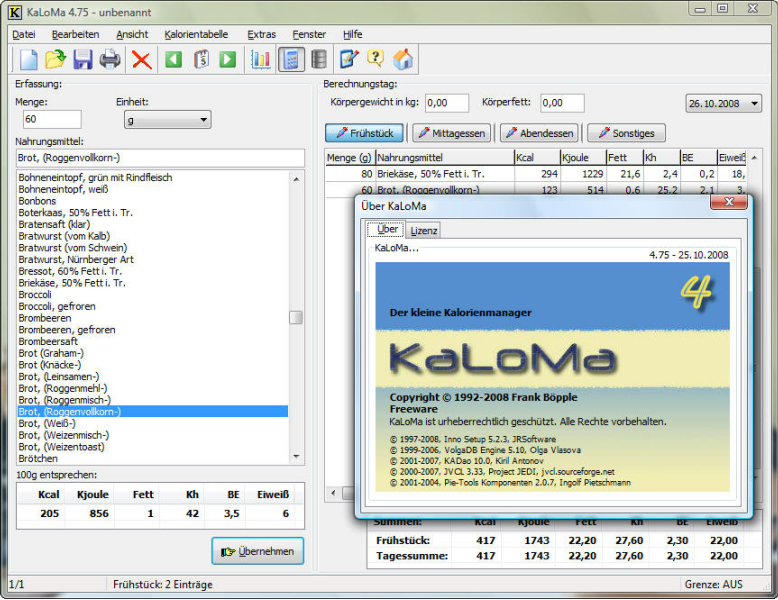Open the database table icon
Viewport: 778px width, 600px height.
[x=319, y=60]
